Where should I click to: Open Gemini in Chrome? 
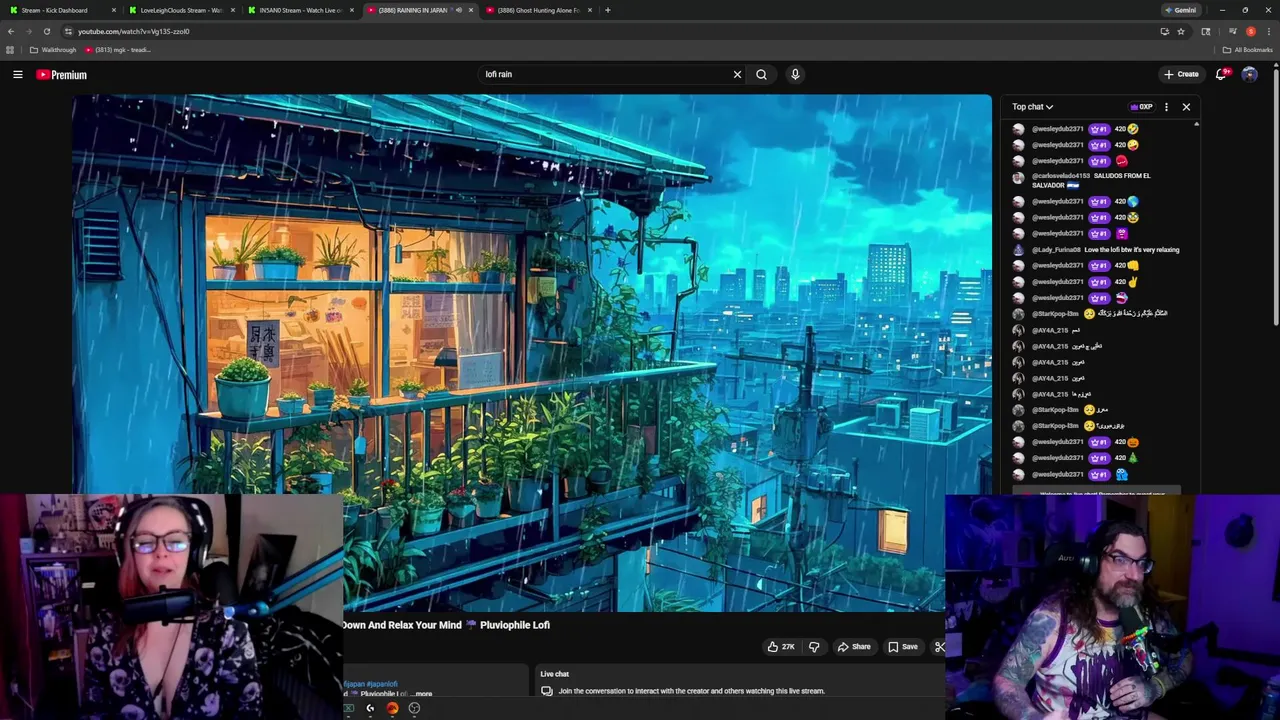coord(1181,10)
